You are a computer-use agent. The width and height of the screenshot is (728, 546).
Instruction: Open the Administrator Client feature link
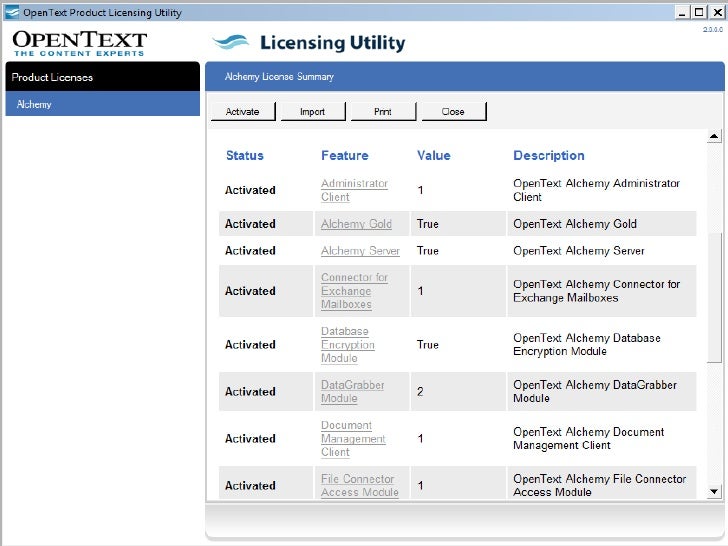coord(354,190)
